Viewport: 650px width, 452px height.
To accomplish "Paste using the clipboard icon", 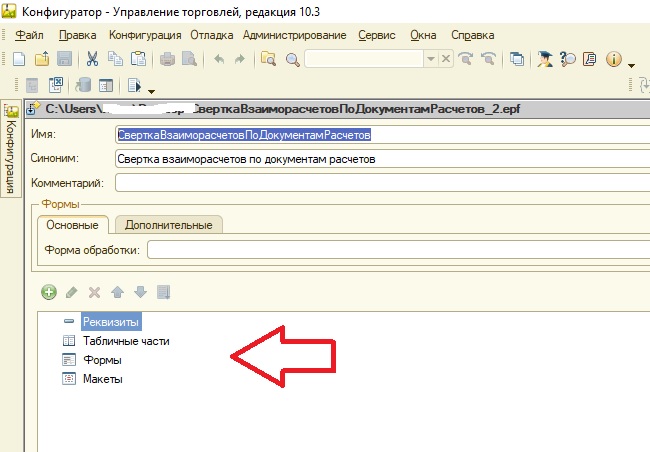I will pos(138,59).
